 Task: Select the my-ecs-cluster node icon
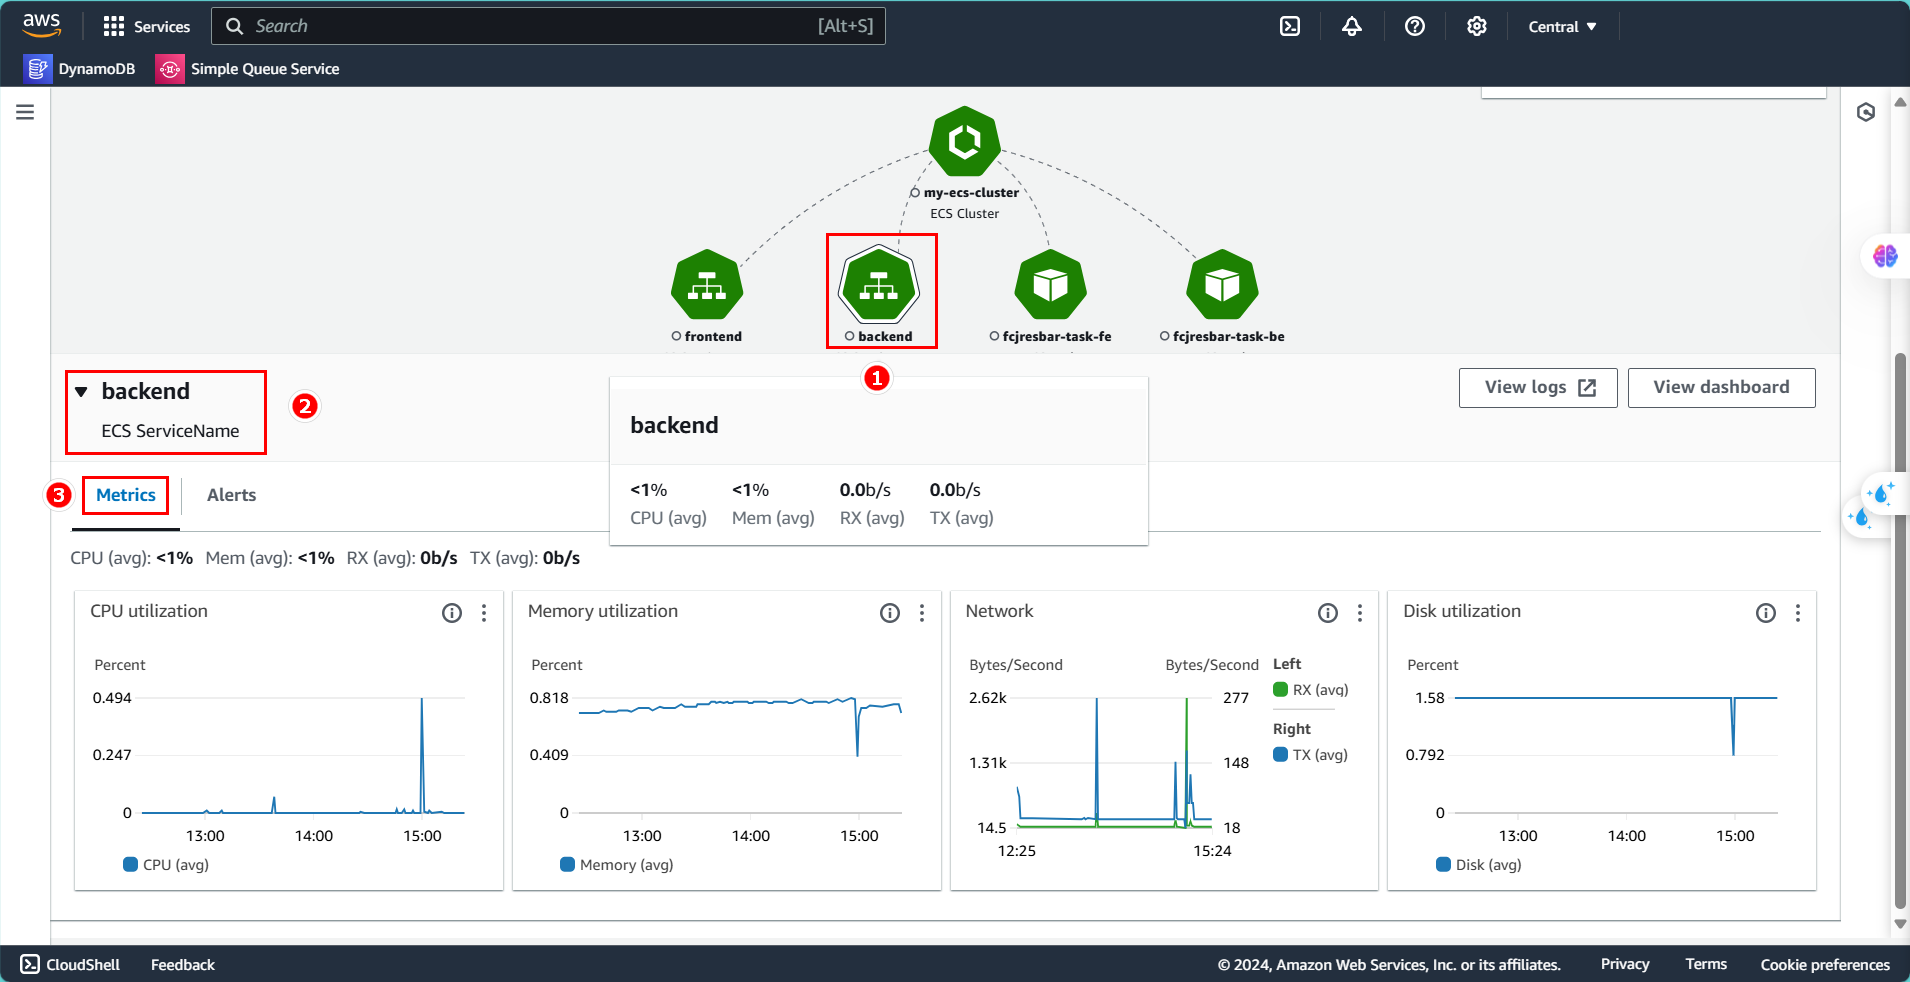[964, 141]
